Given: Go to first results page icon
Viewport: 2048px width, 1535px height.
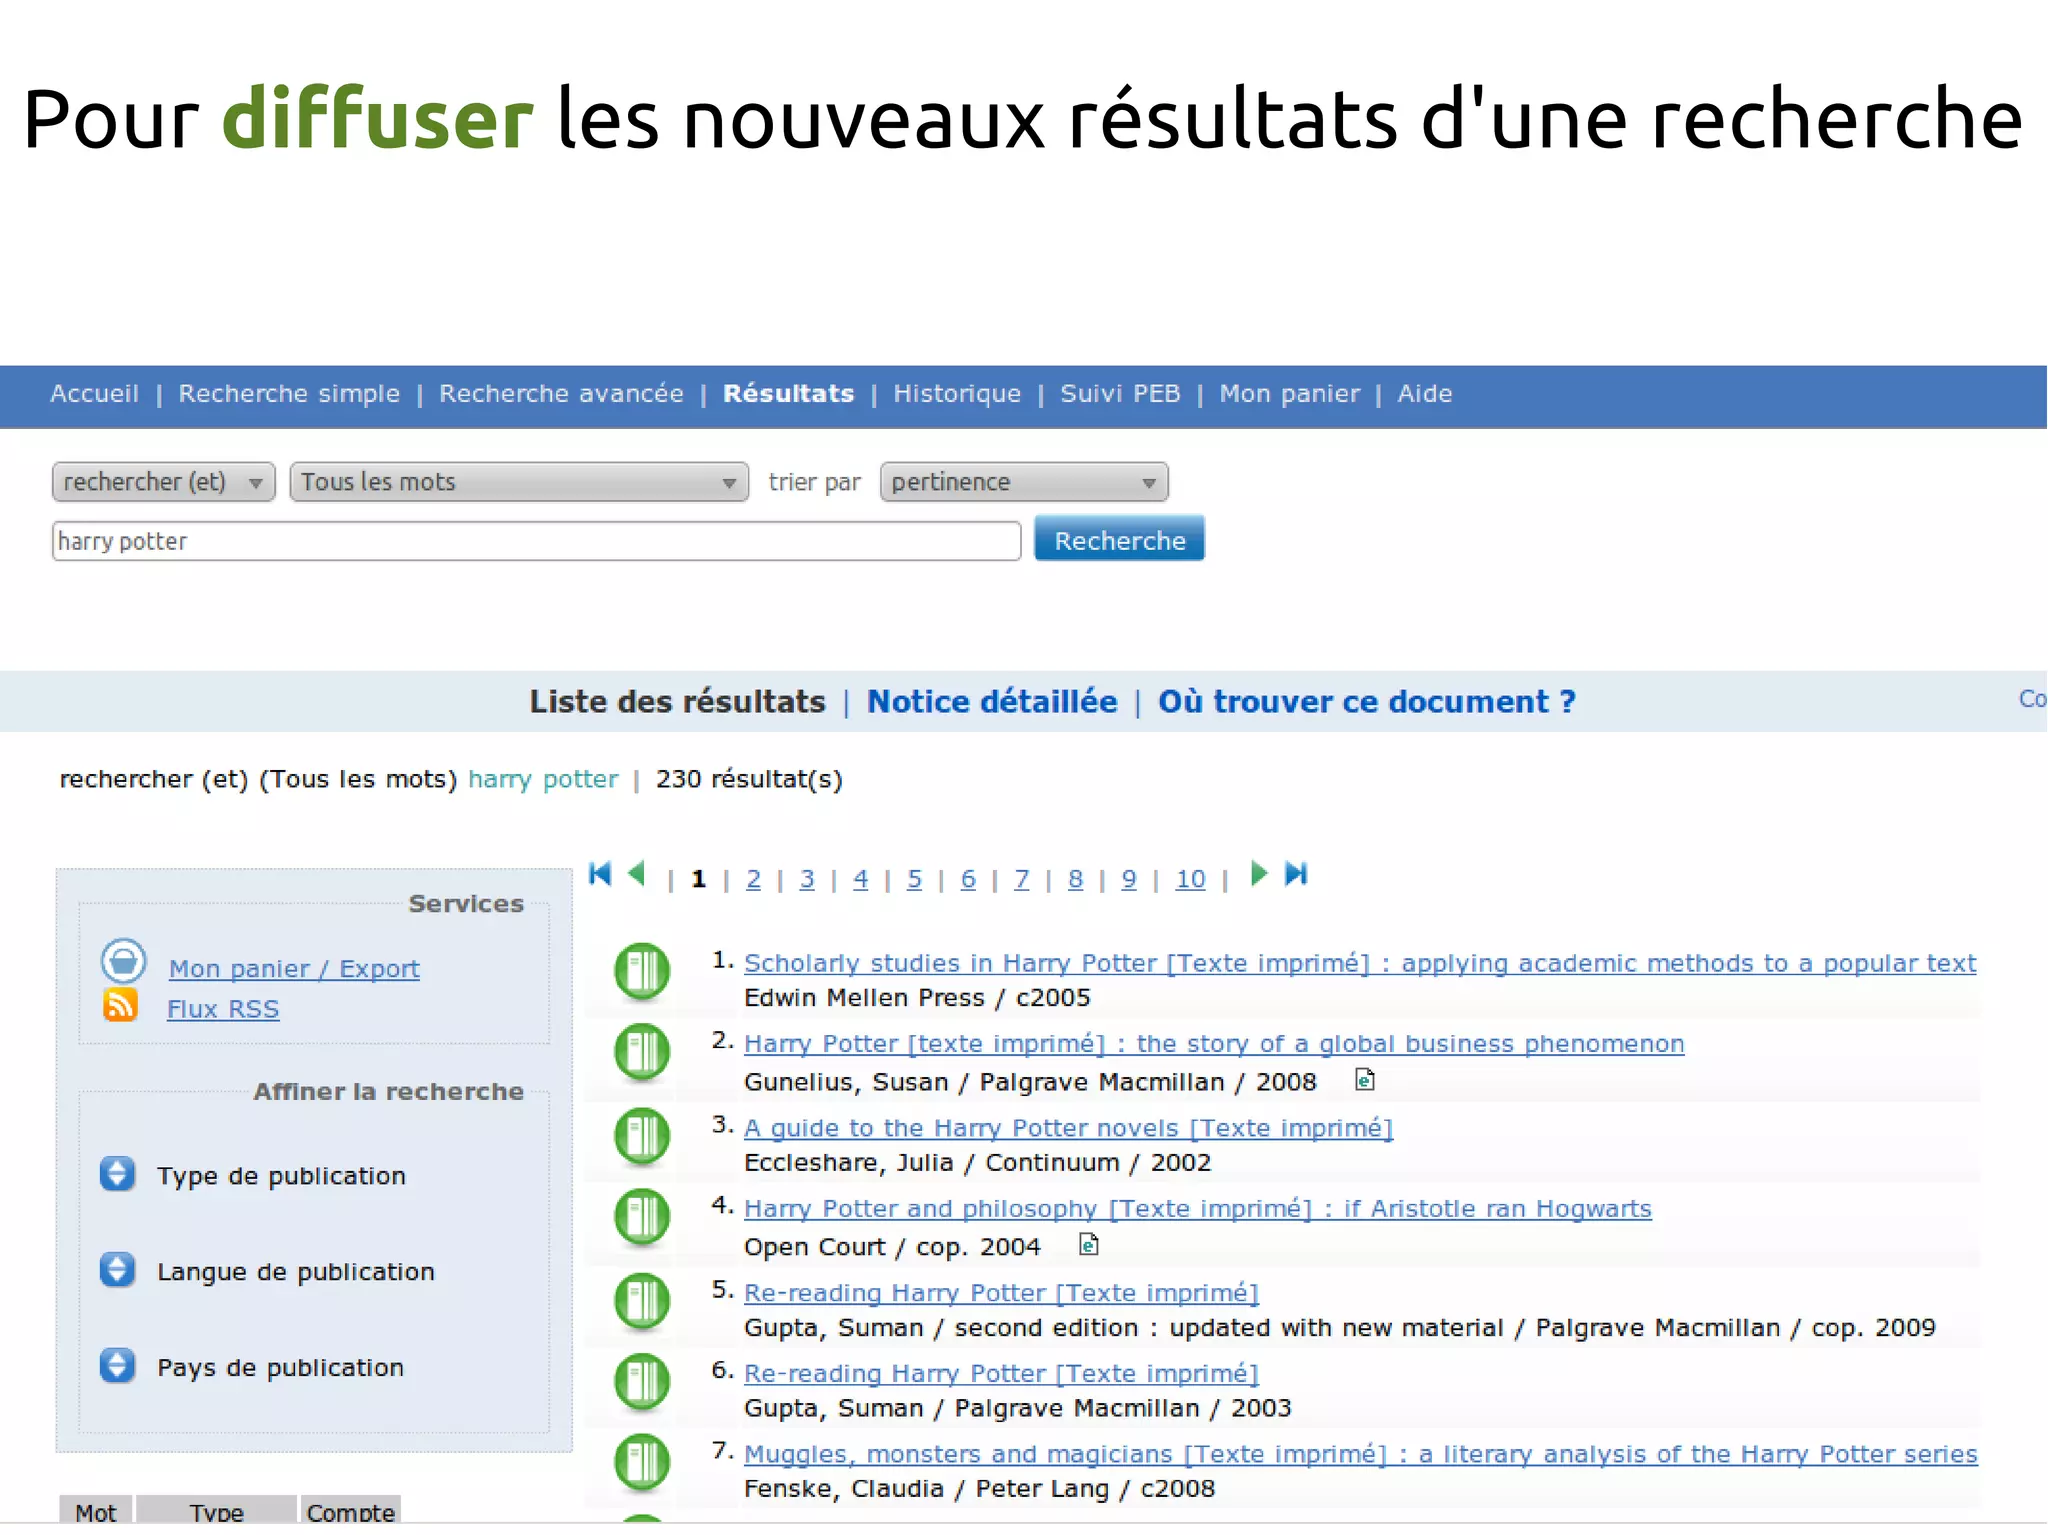Looking at the screenshot, I should [x=600, y=874].
